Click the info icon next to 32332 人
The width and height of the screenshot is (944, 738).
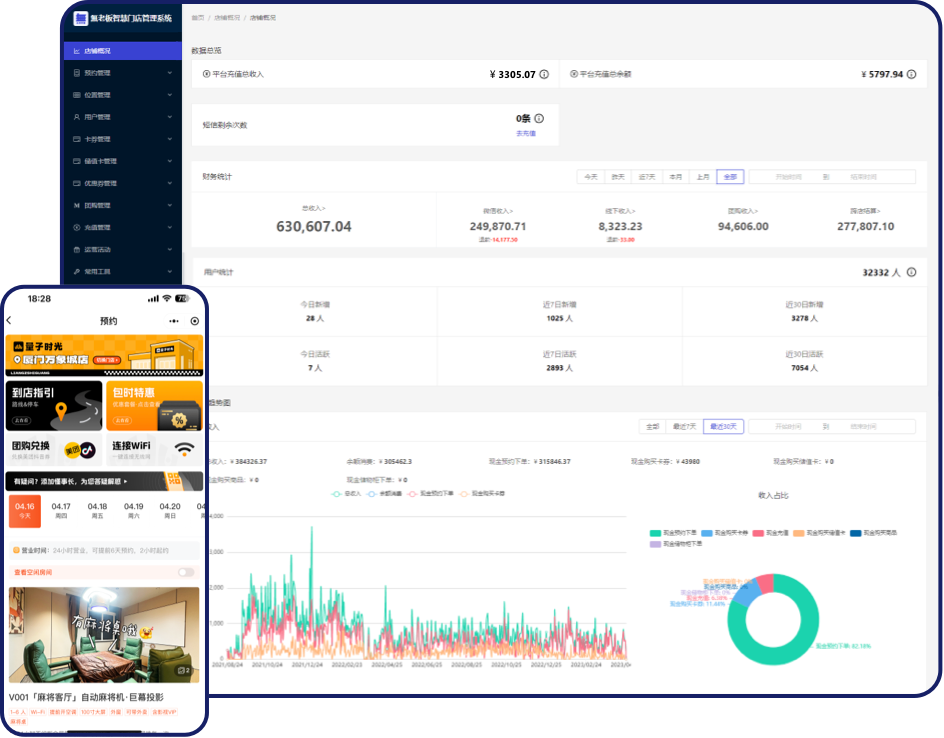[912, 272]
